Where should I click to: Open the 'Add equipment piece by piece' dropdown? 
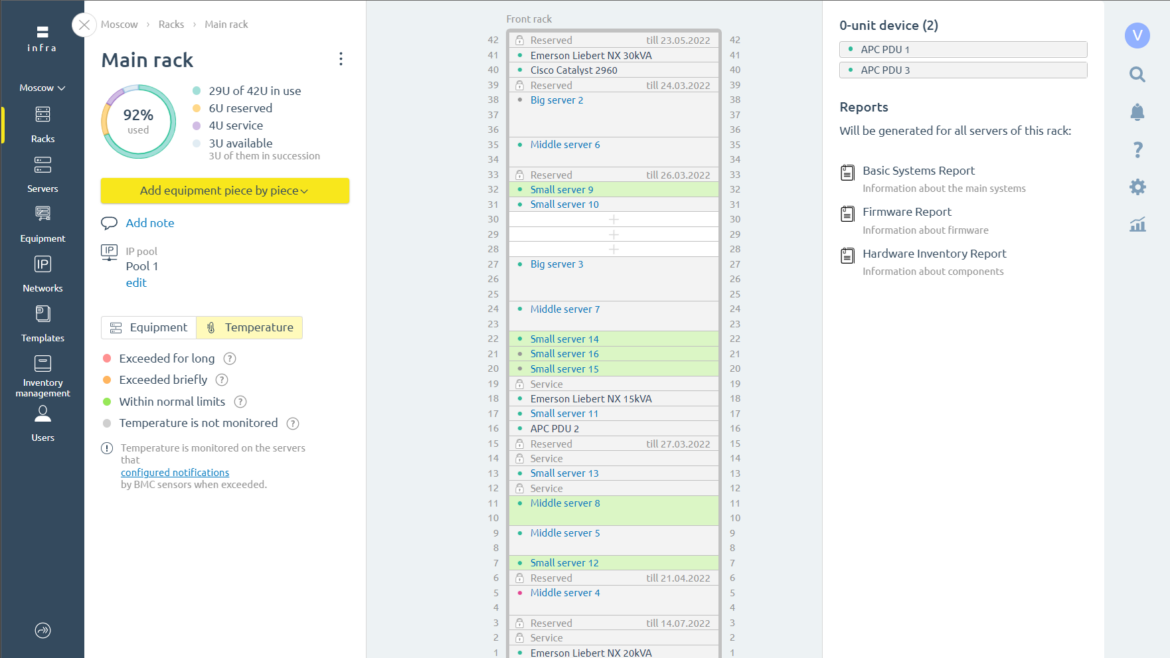pyautogui.click(x=224, y=190)
